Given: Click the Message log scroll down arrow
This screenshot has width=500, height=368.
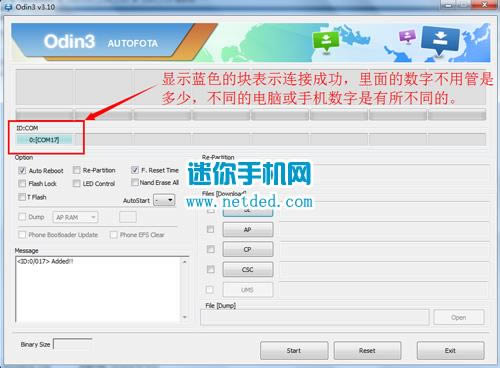Looking at the screenshot, I should [x=185, y=317].
